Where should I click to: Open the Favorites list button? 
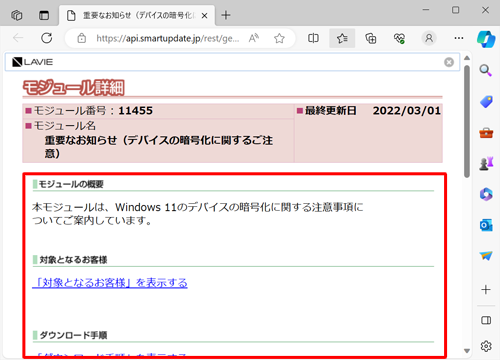[x=342, y=38]
